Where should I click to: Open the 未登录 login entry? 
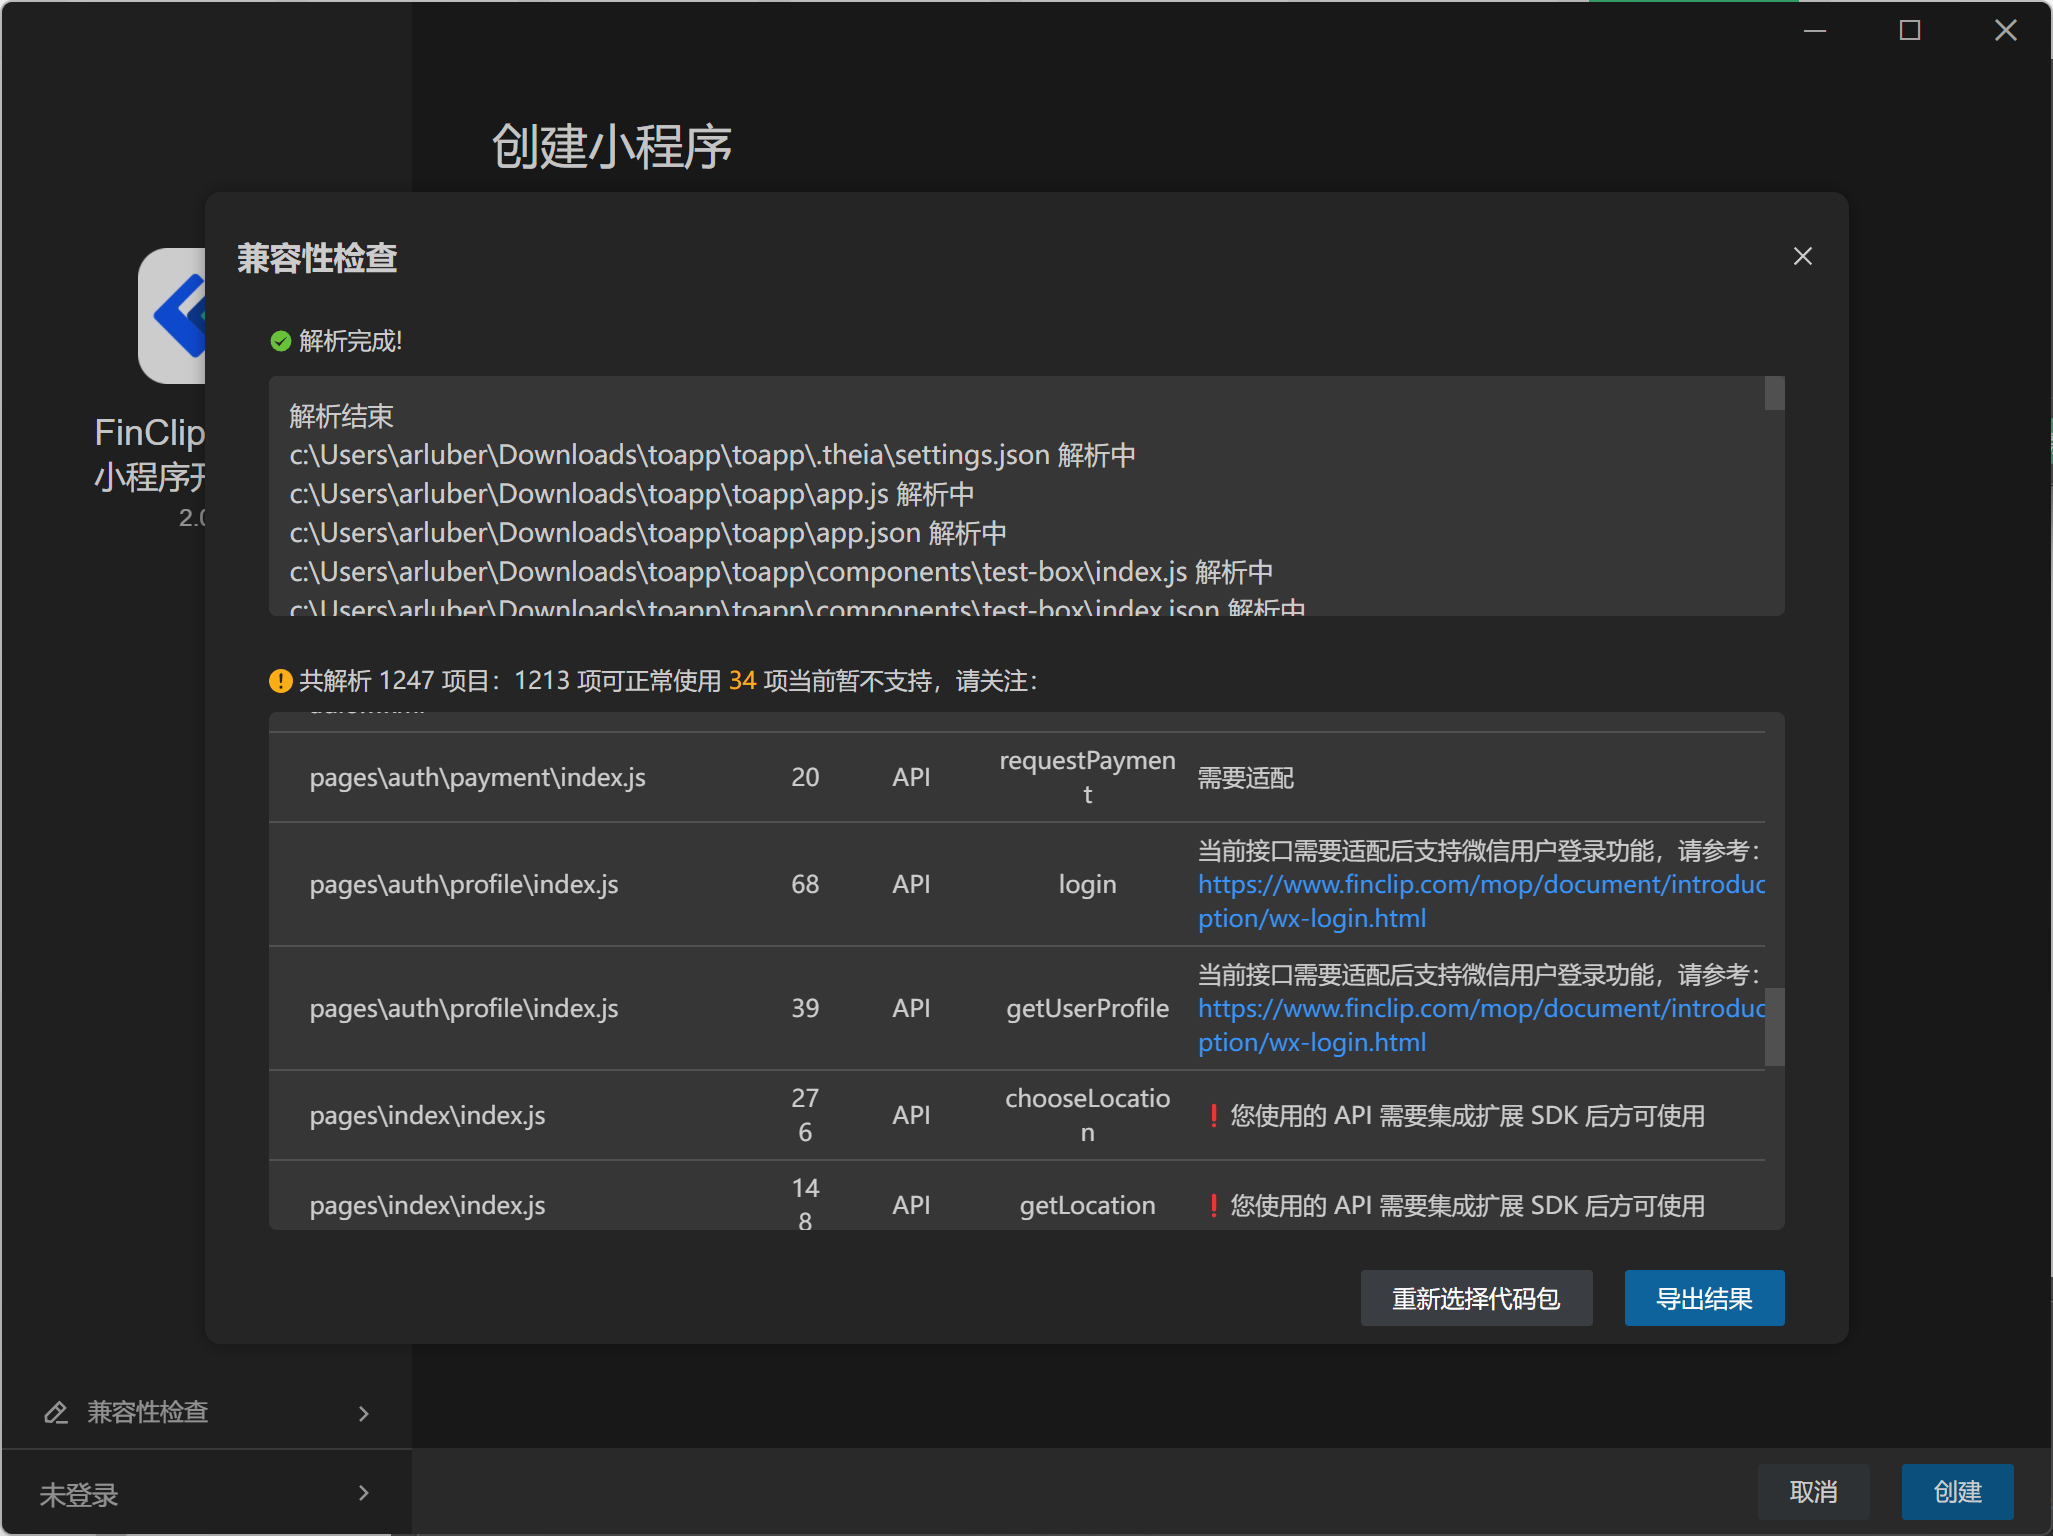click(80, 1494)
